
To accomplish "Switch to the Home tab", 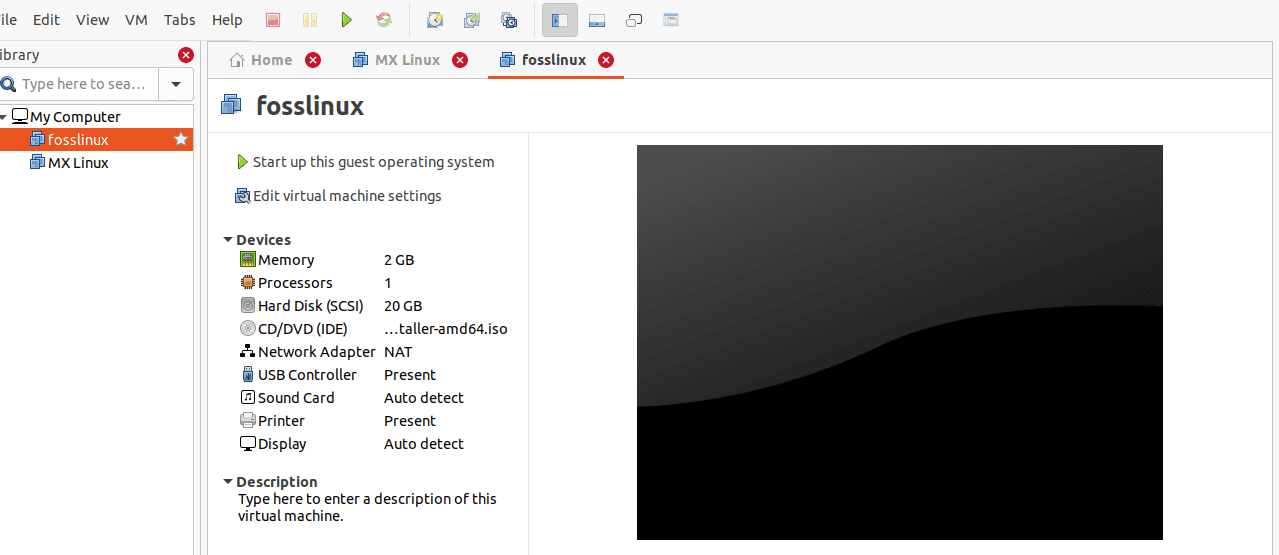I will [x=271, y=60].
